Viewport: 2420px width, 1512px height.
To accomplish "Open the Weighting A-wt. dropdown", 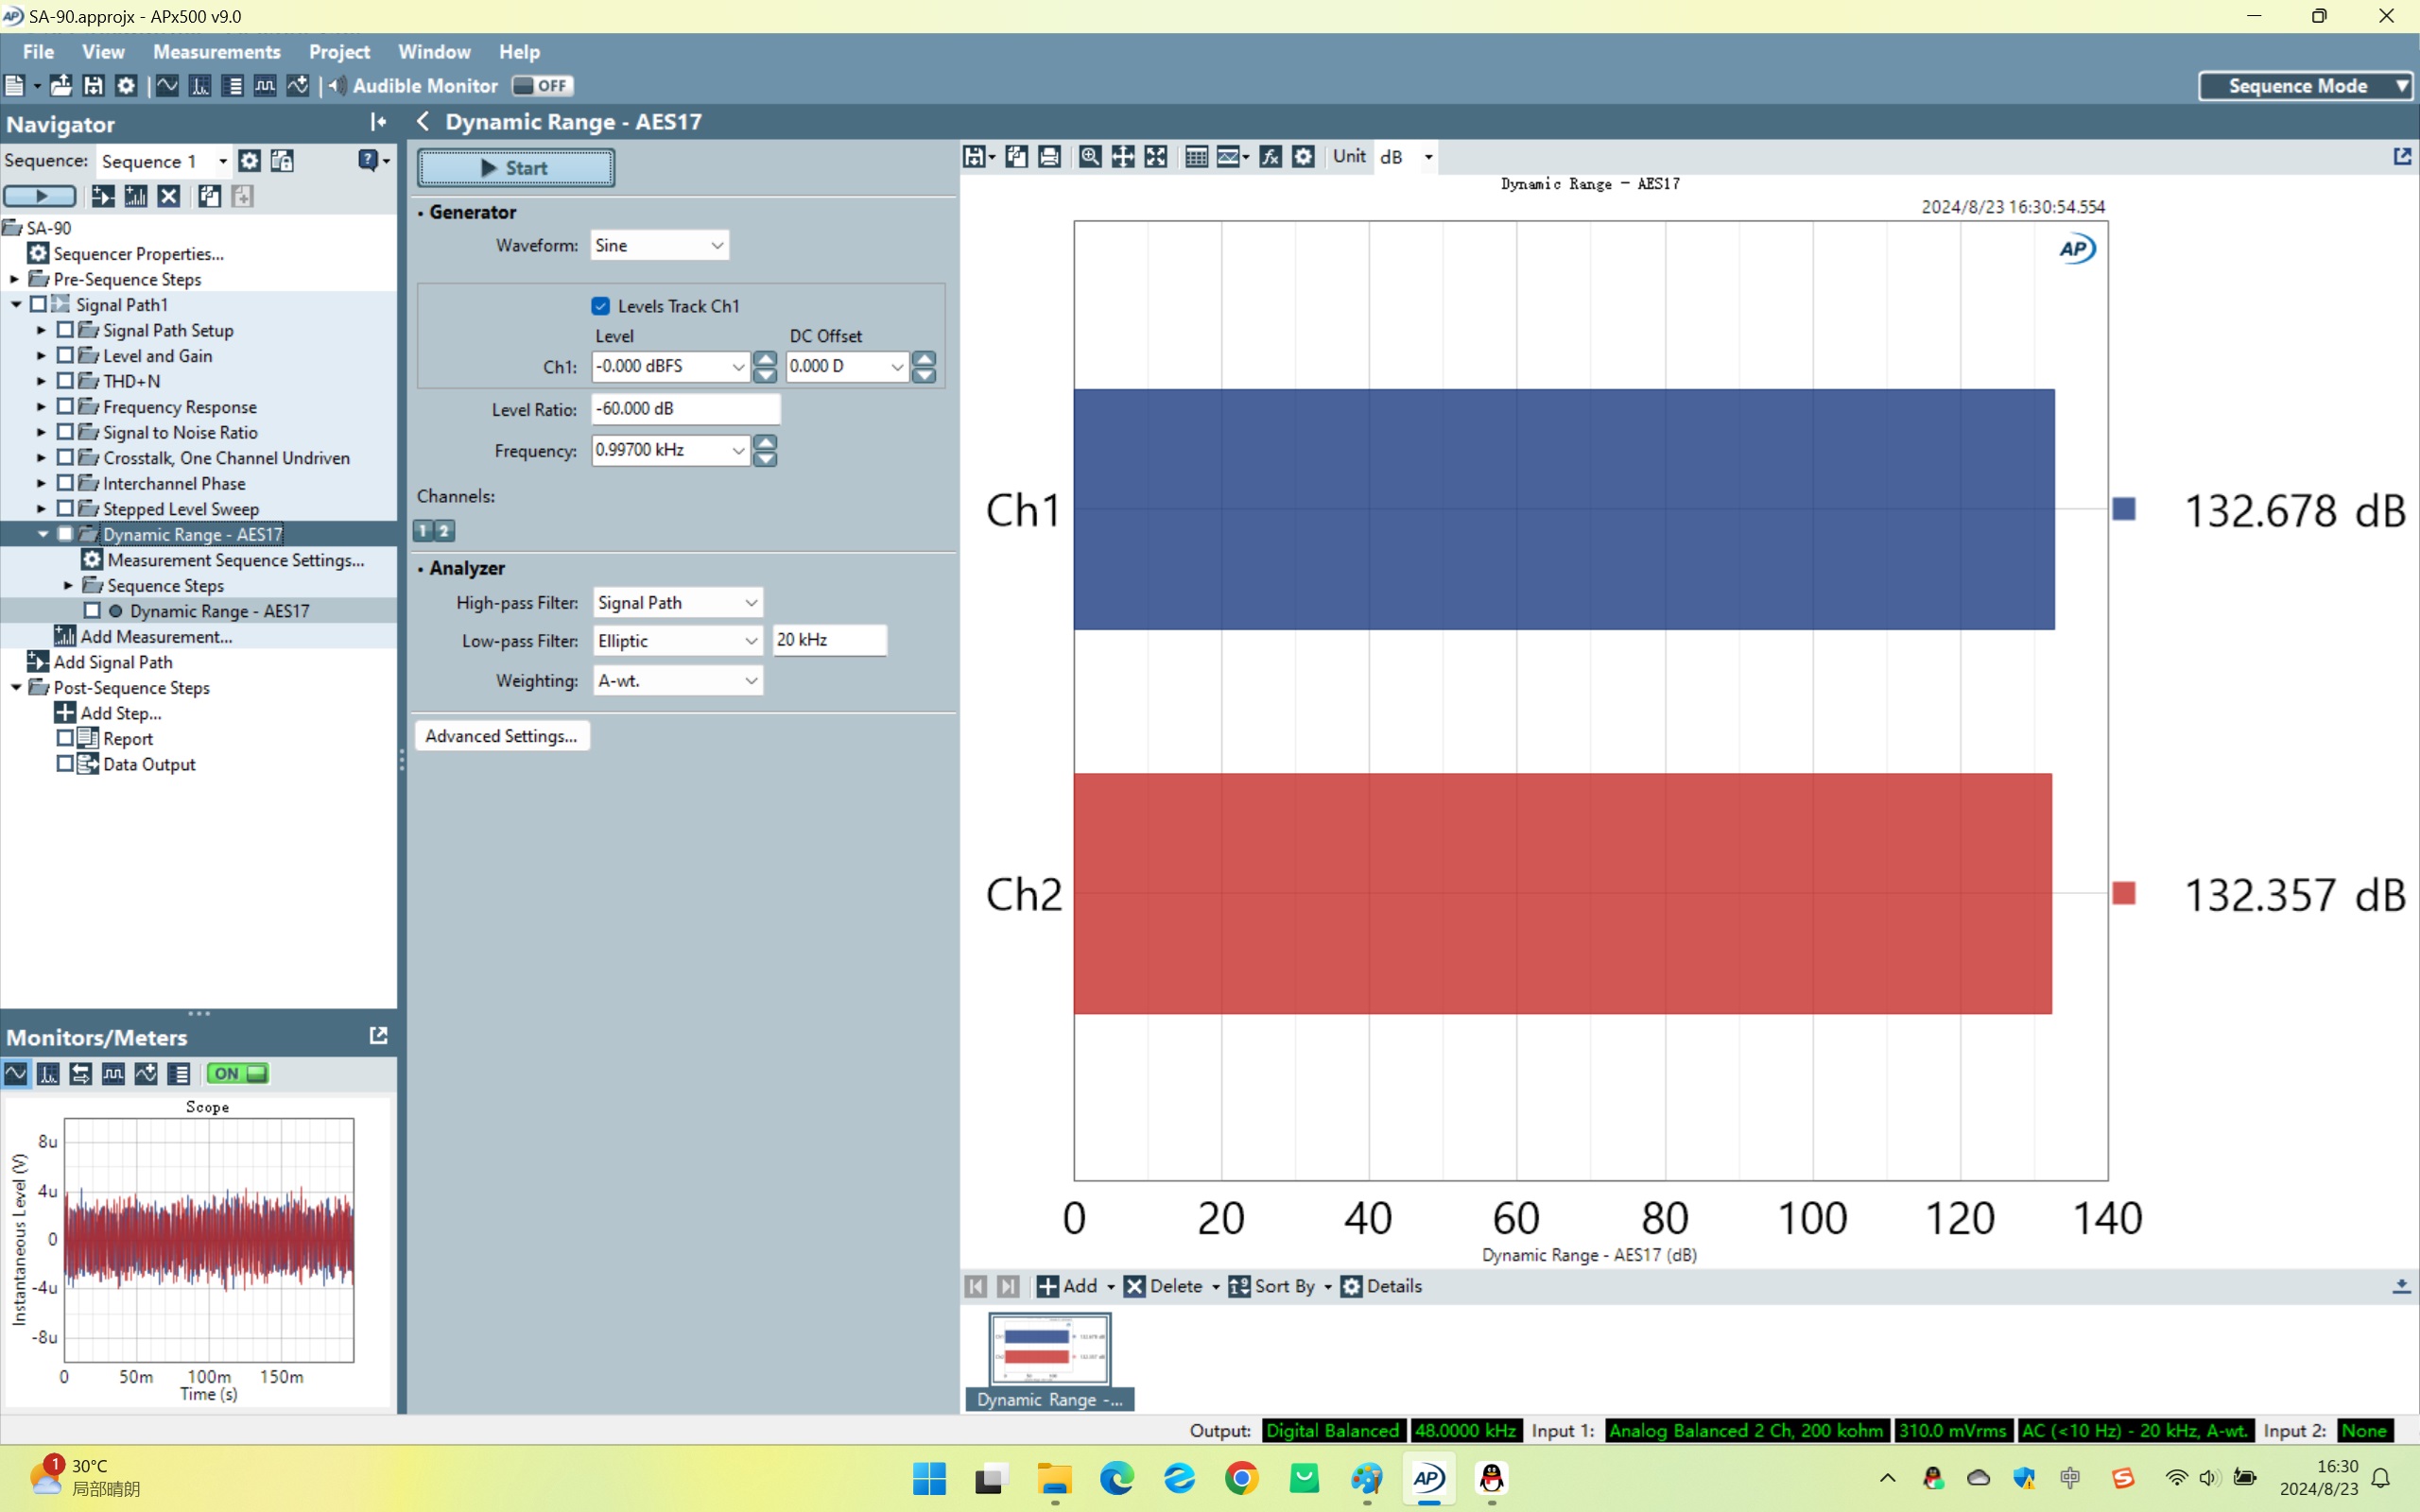I will click(678, 681).
